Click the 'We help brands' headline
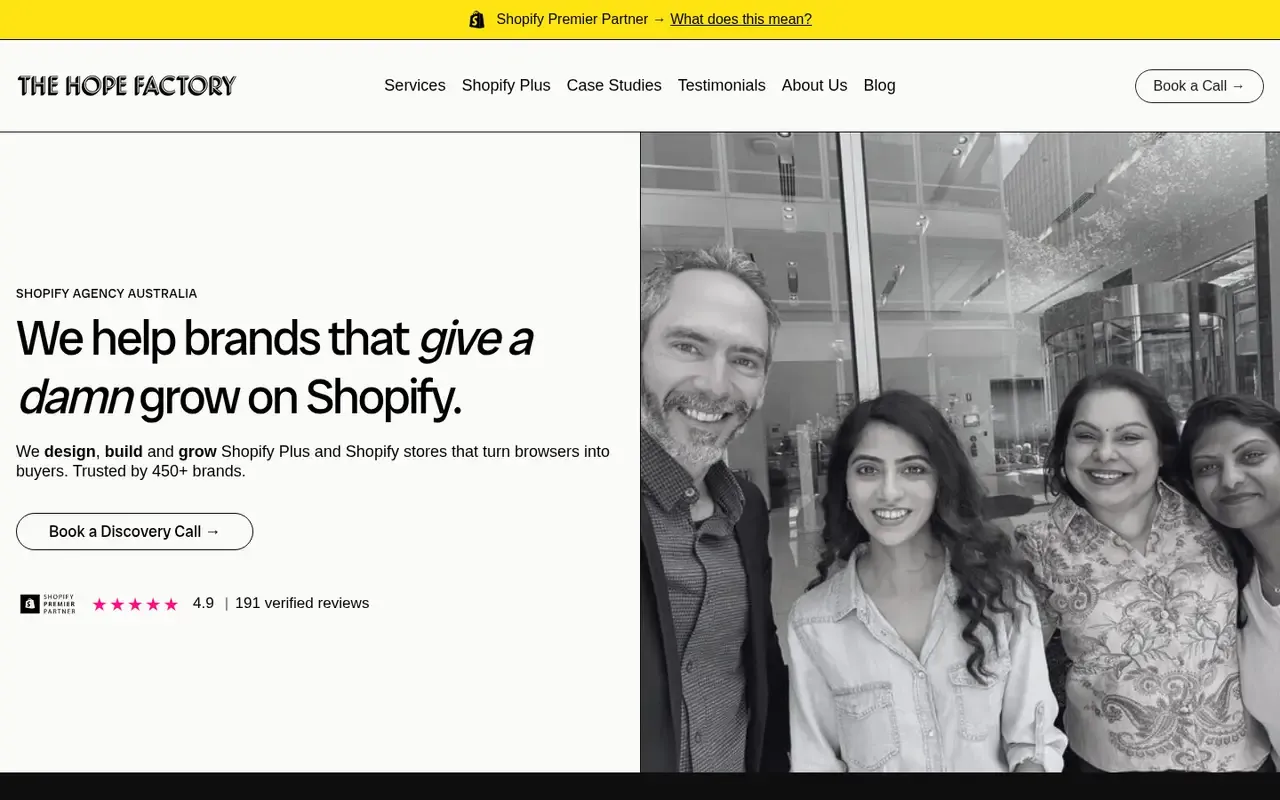The width and height of the screenshot is (1280, 800). point(275,367)
